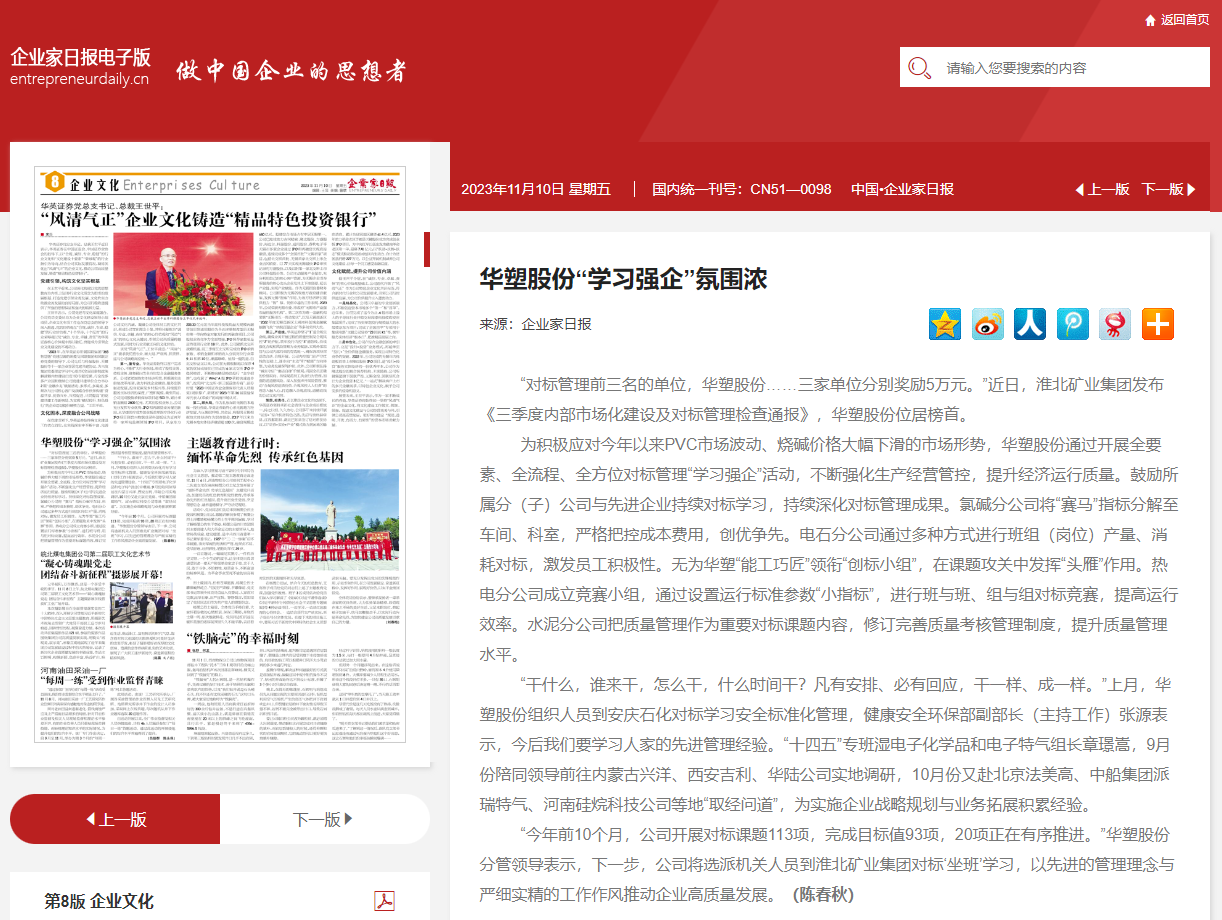Open the 第8版 企业文化 section heading
The width and height of the screenshot is (1222, 920).
[x=99, y=901]
